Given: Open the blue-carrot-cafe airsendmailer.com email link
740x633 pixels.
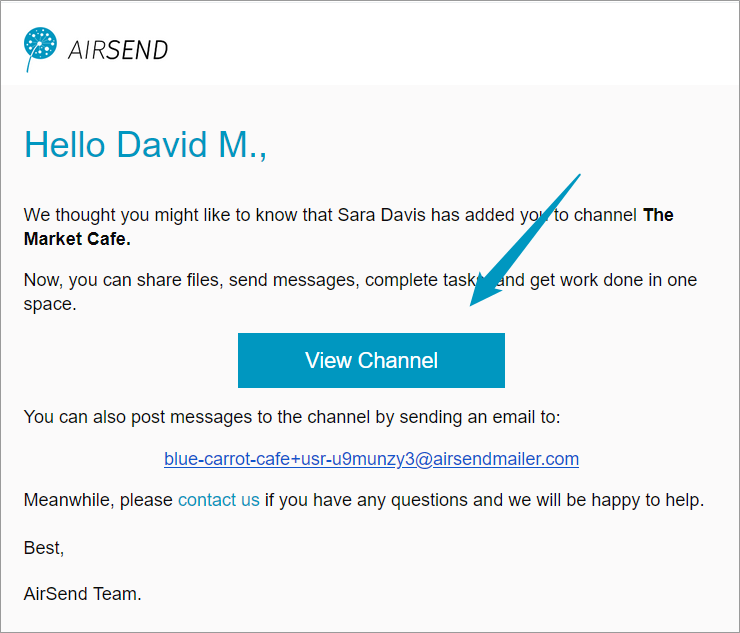Looking at the screenshot, I should pyautogui.click(x=371, y=459).
